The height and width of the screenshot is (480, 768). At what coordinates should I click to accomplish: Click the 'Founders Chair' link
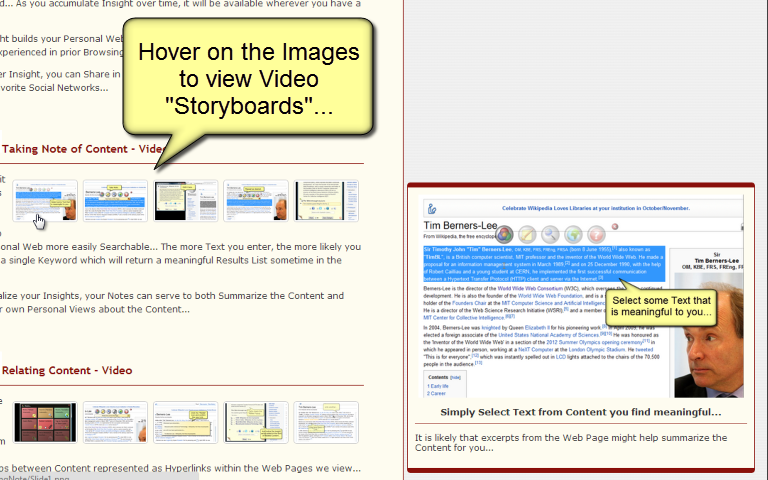(x=469, y=303)
